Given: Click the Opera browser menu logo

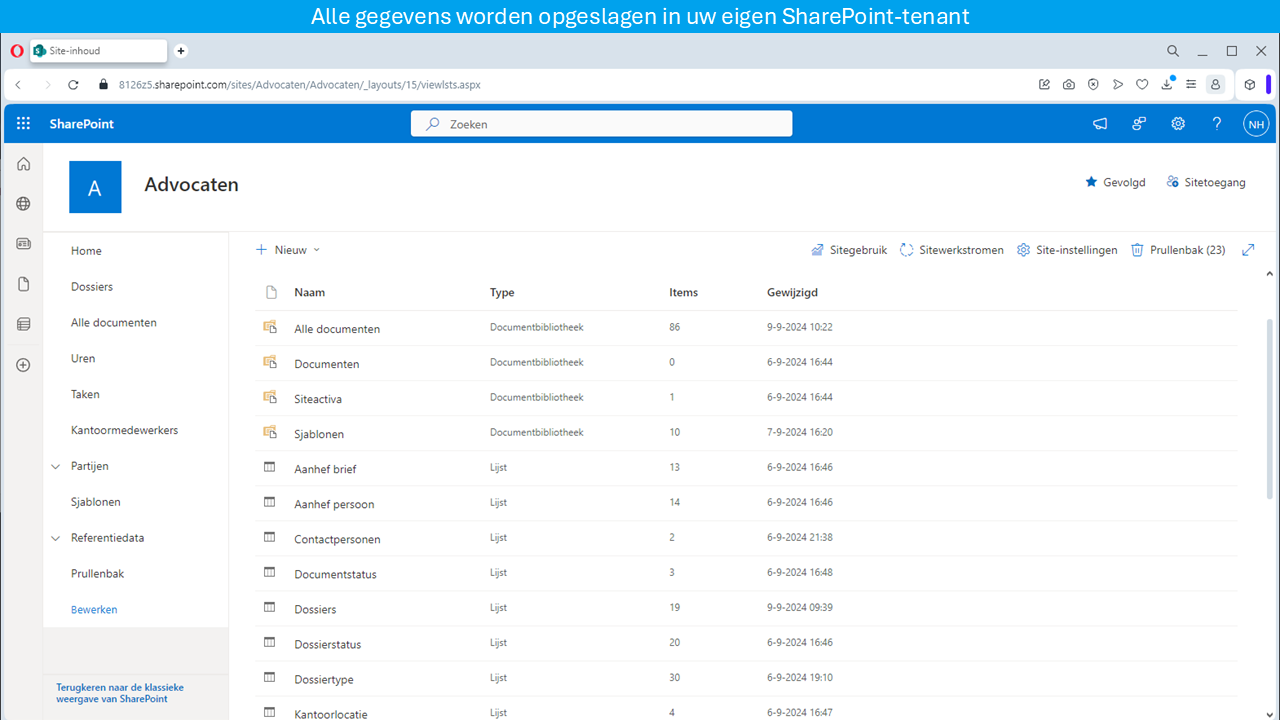Looking at the screenshot, I should 17,51.
